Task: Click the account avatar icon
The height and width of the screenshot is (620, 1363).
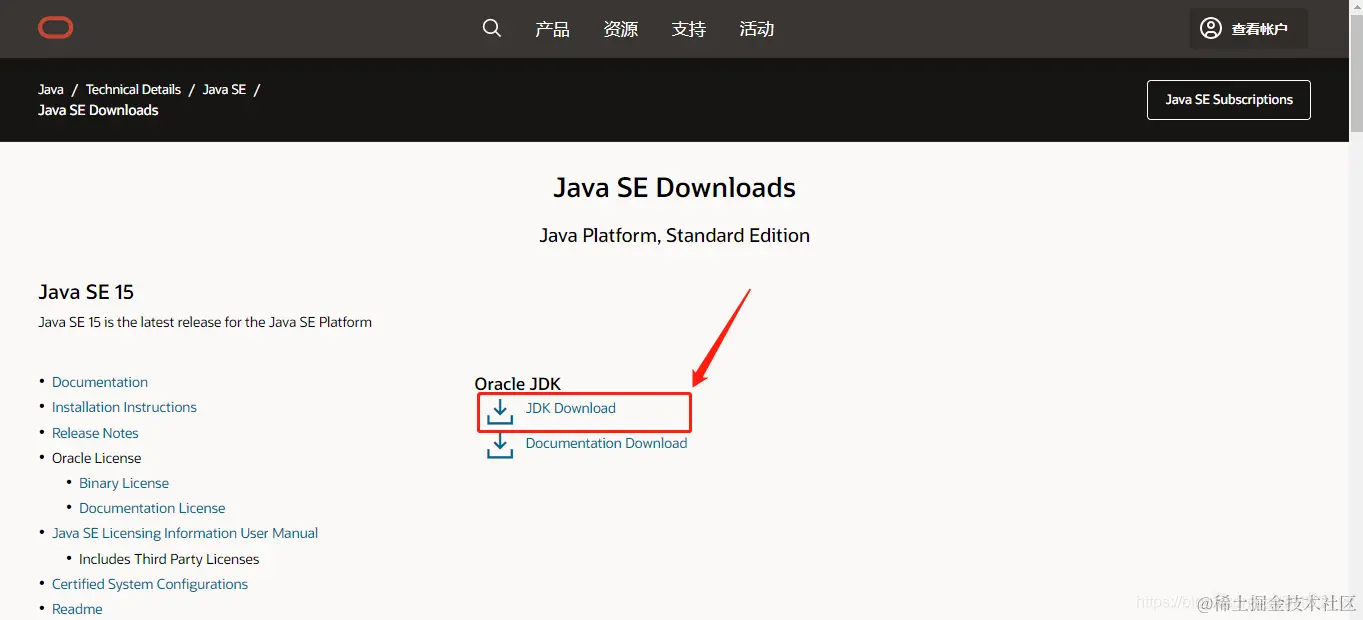Action: (1211, 28)
